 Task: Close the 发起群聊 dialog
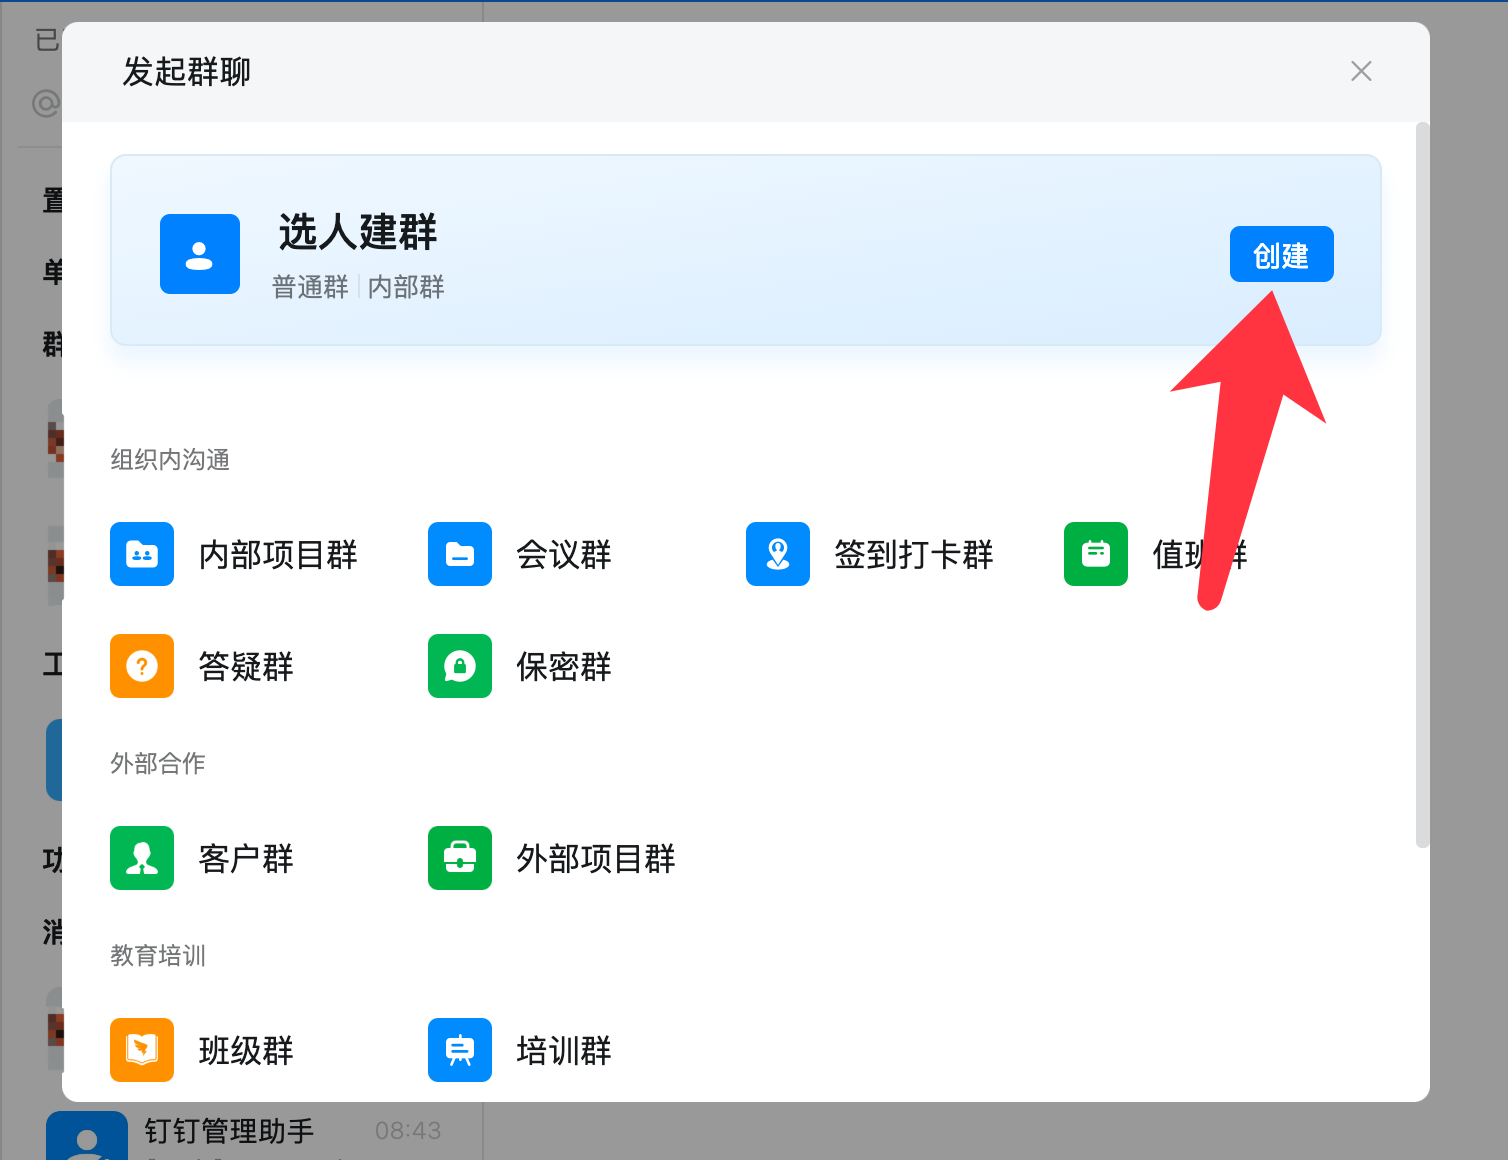point(1361,71)
